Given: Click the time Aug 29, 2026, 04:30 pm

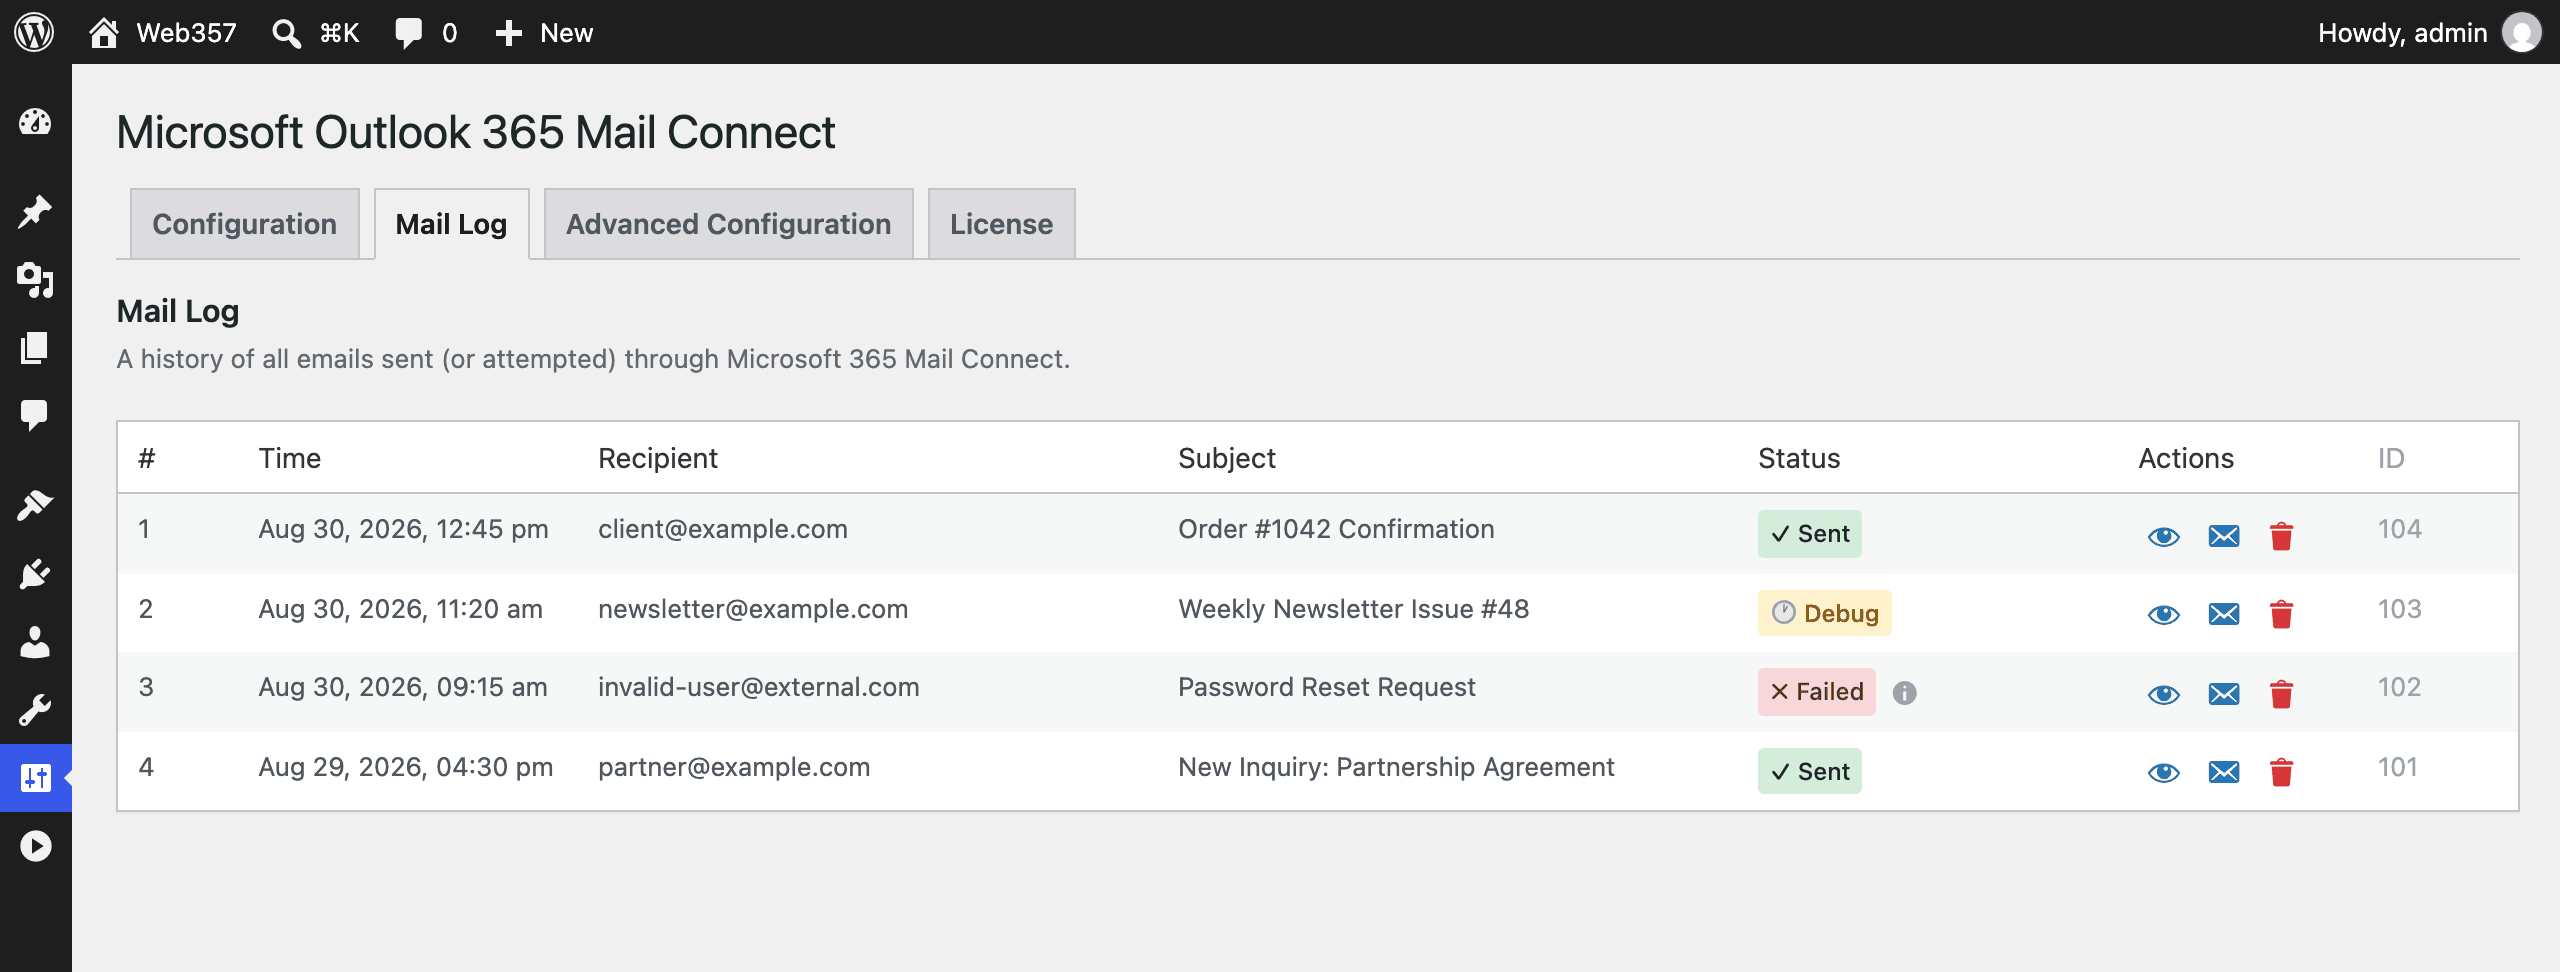Looking at the screenshot, I should 406,767.
